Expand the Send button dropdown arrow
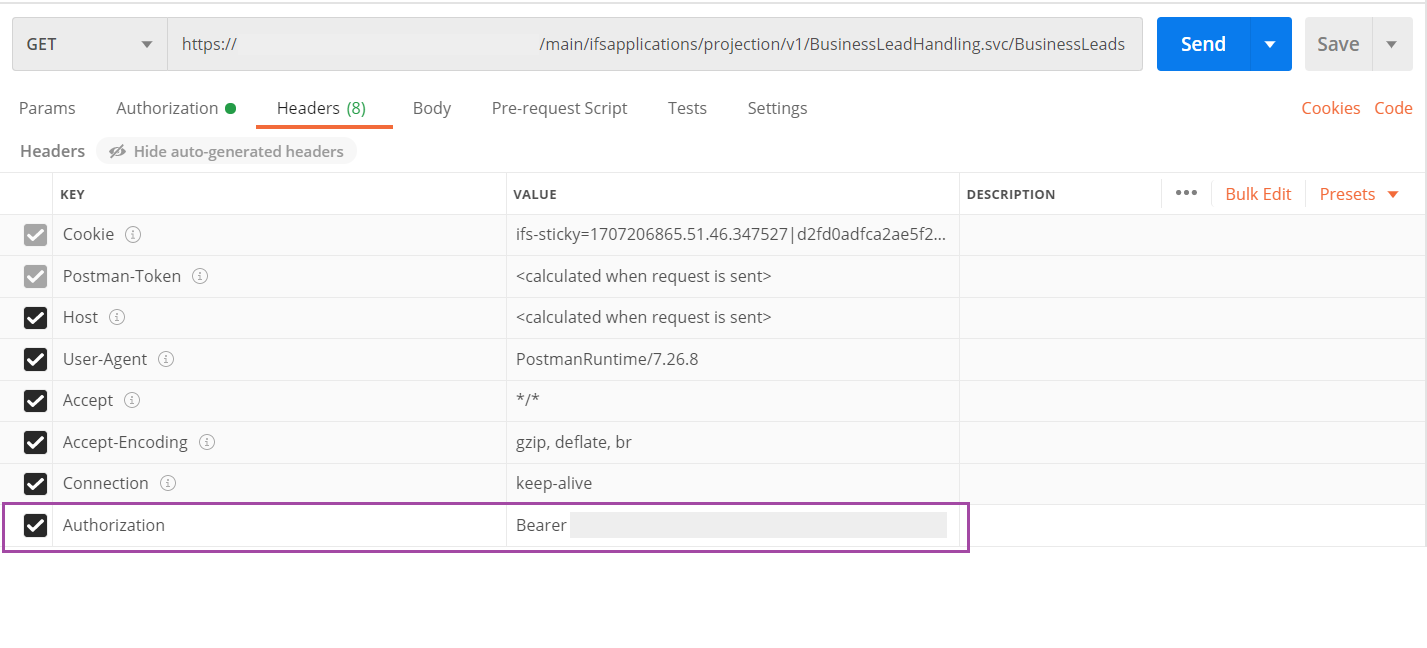This screenshot has width=1427, height=648. tap(1270, 44)
